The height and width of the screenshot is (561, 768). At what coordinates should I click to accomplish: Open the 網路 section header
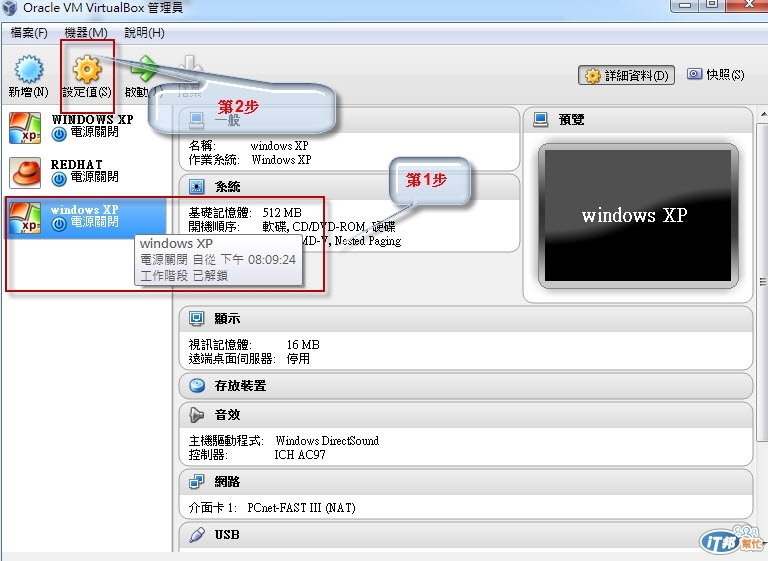point(465,482)
